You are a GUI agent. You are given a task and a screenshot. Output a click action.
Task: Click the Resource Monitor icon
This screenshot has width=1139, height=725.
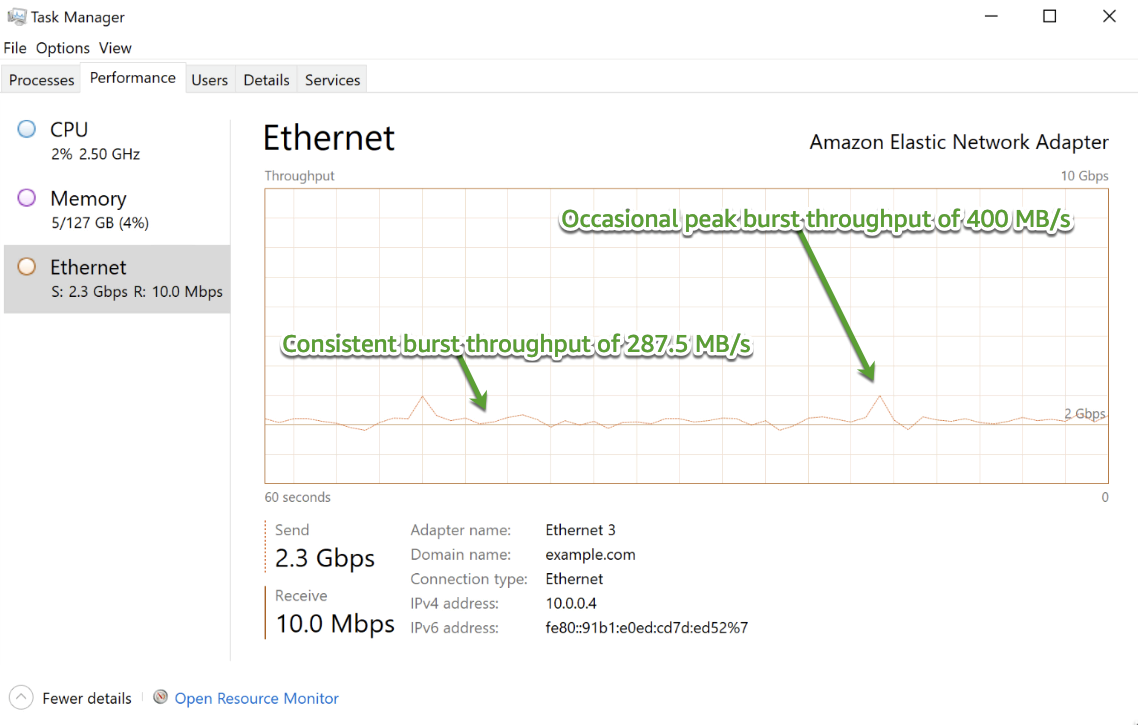[161, 697]
